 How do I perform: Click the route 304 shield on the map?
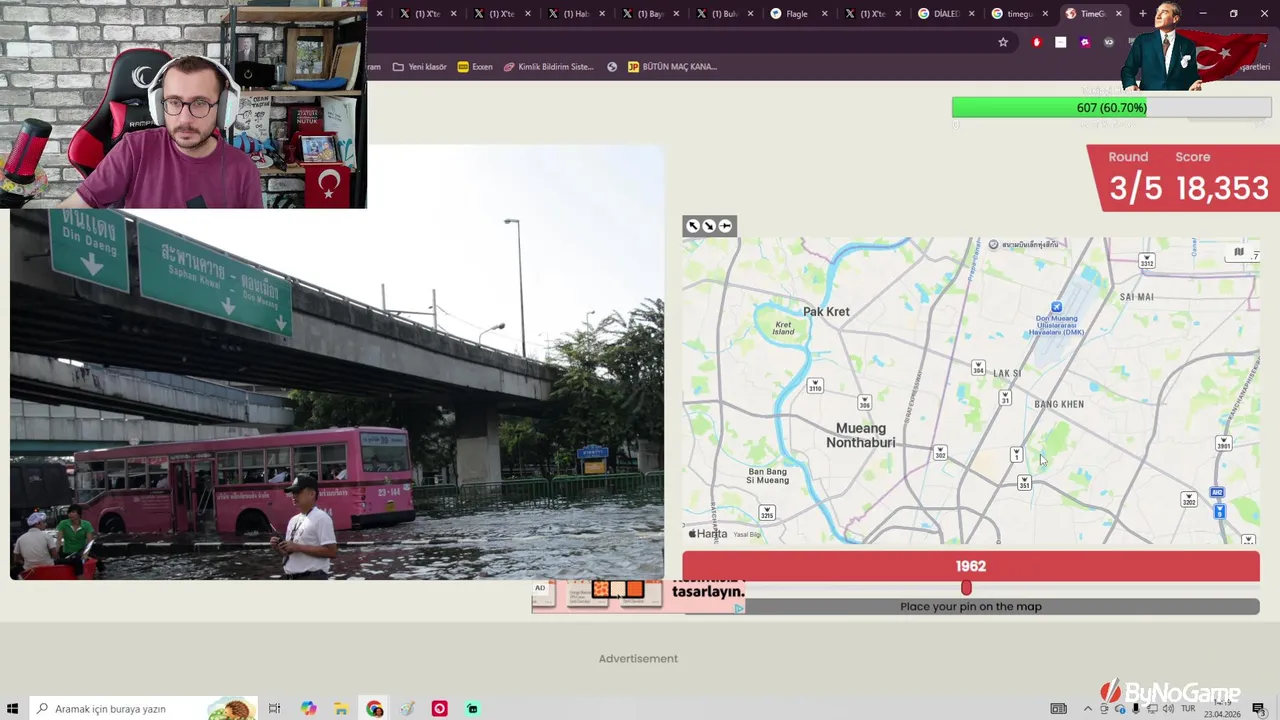[978, 369]
